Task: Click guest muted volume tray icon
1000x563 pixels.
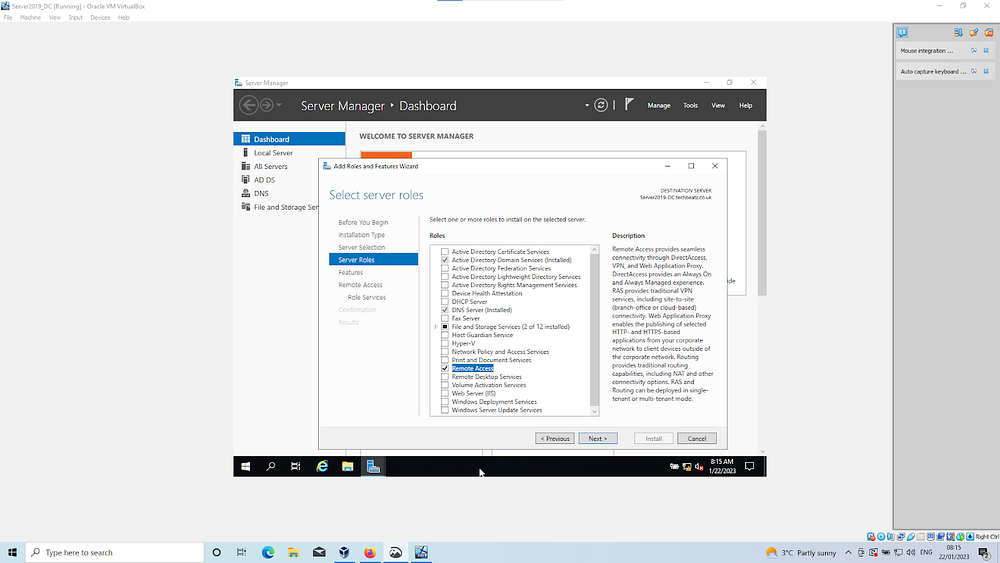Action: [x=699, y=467]
